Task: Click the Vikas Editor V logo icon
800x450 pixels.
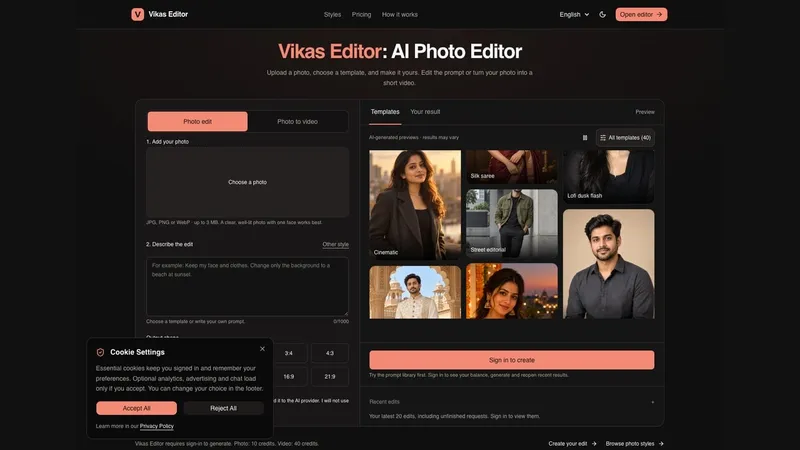Action: click(137, 14)
